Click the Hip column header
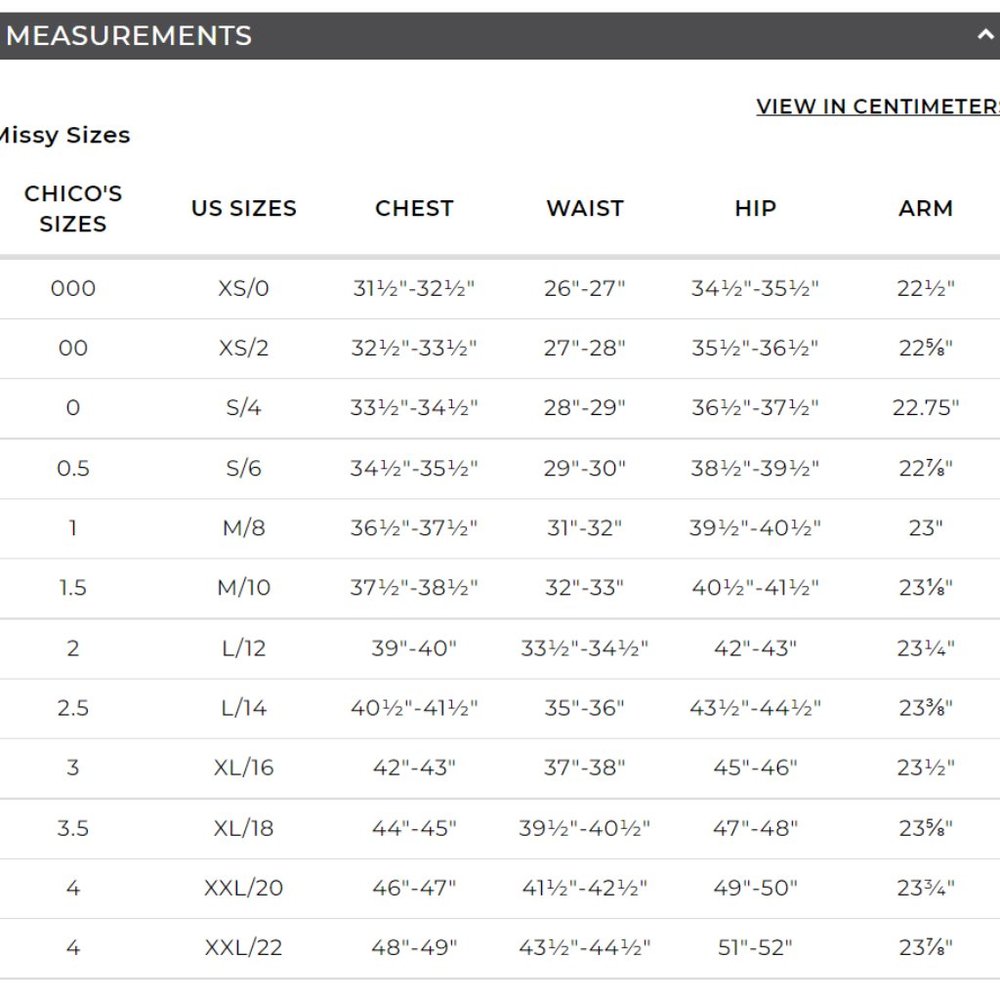This screenshot has height=1000, width=1000. pos(755,208)
